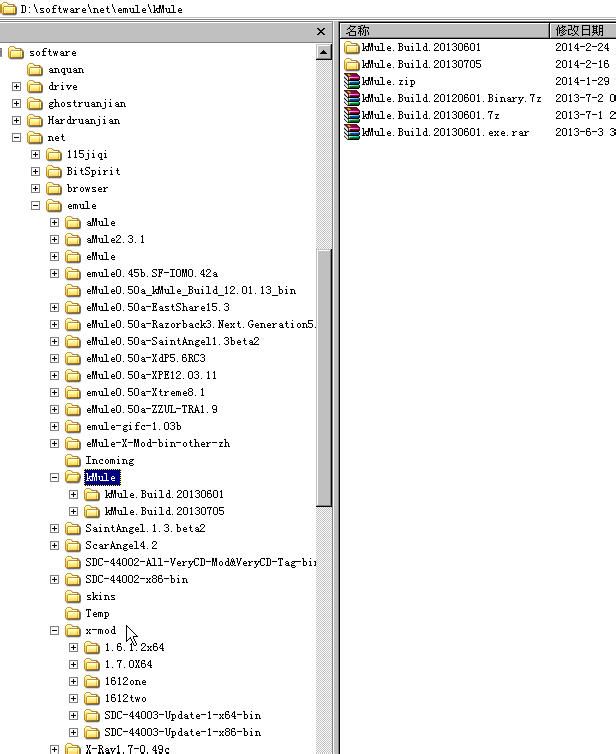Click the 115jiqi folder icon

(x=54, y=154)
